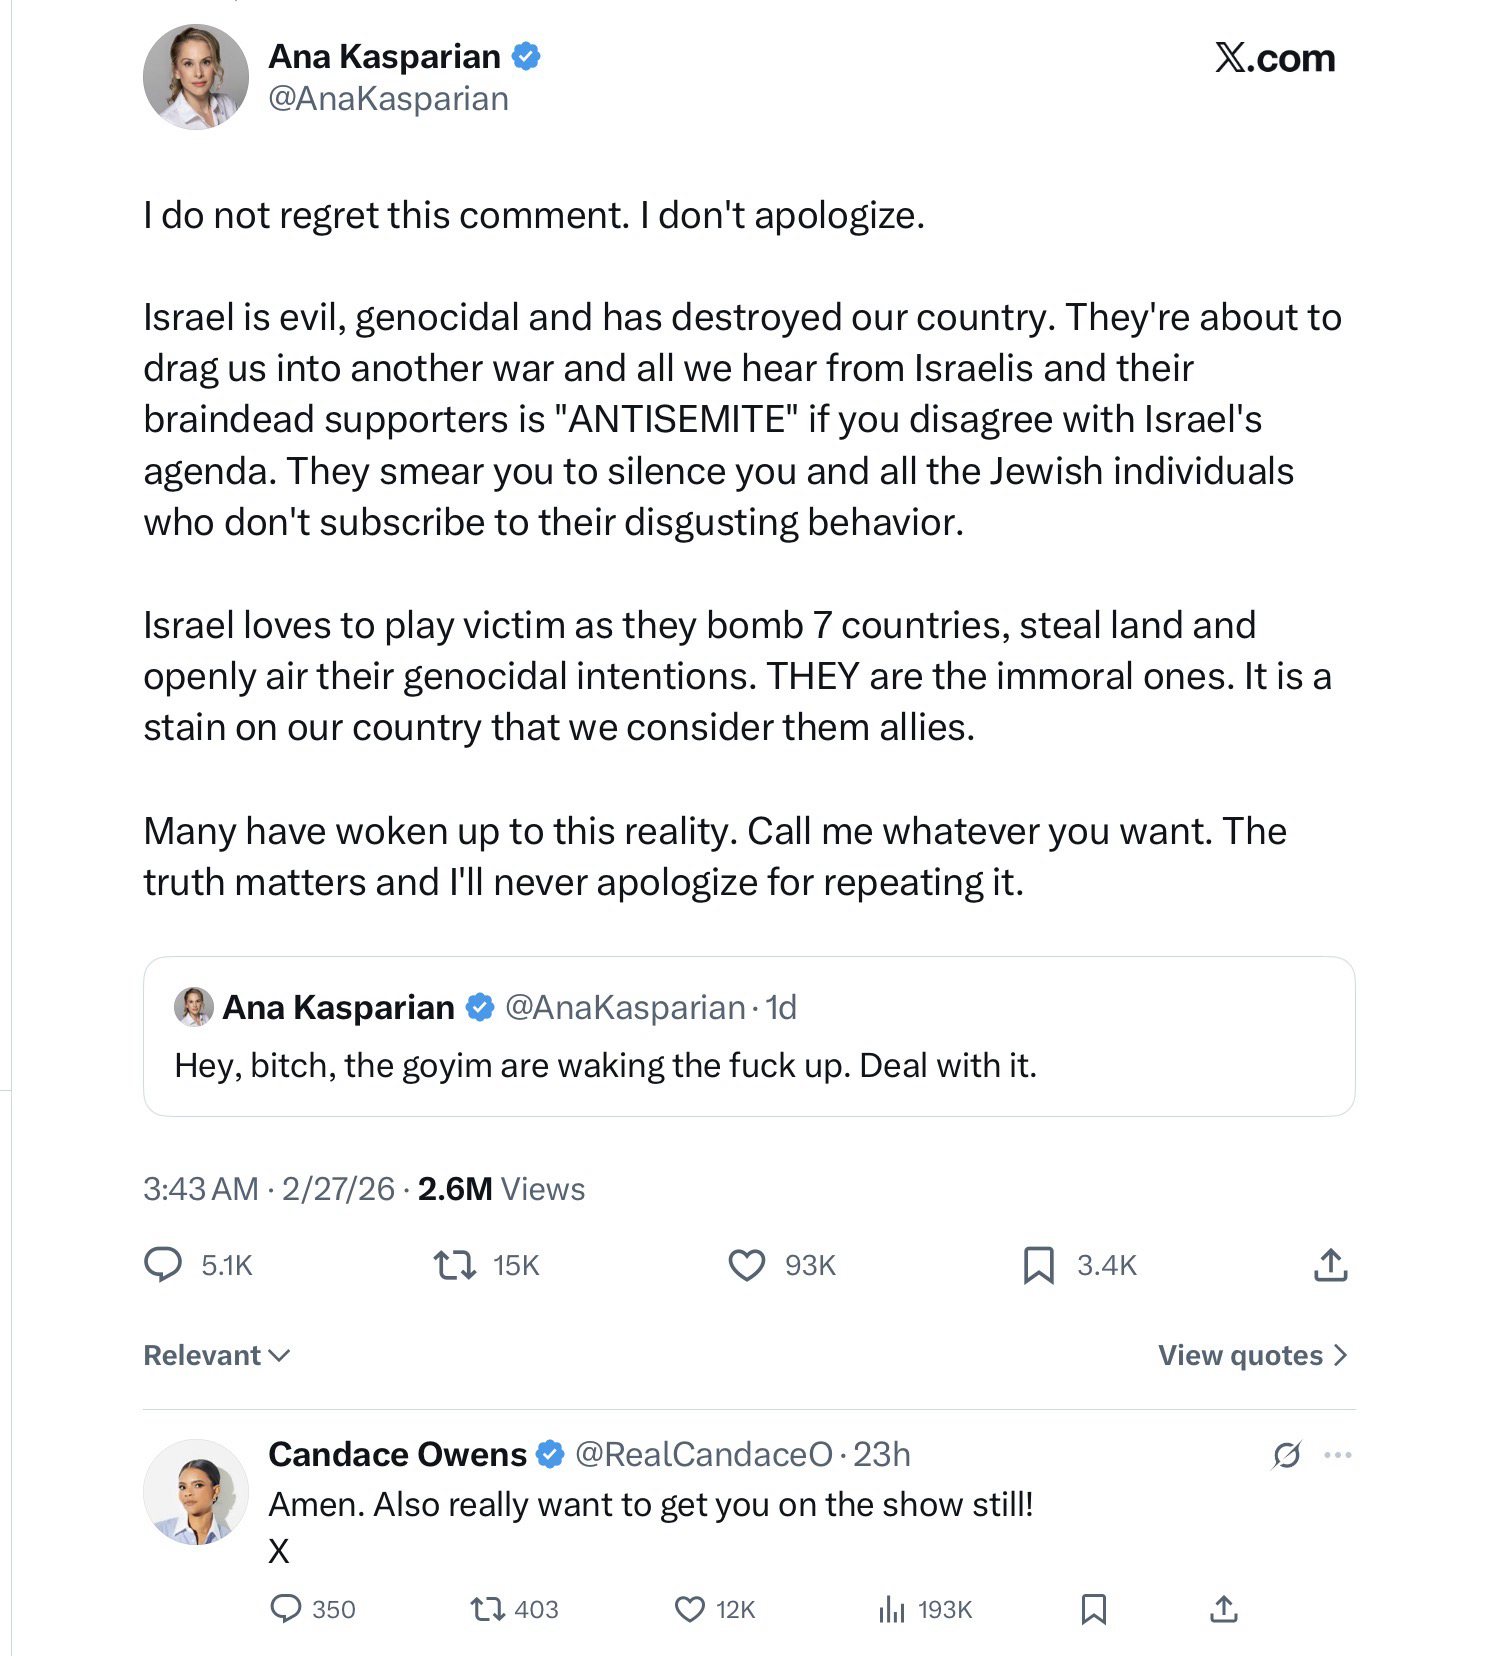
Task: Open more options on Candace's reply
Action: [x=1337, y=1455]
